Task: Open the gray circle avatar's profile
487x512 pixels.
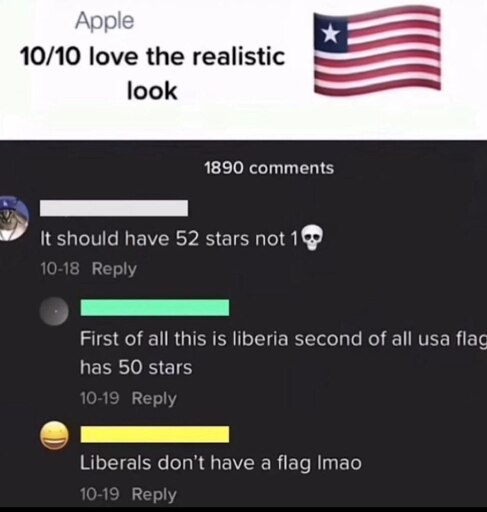Action: [x=54, y=311]
